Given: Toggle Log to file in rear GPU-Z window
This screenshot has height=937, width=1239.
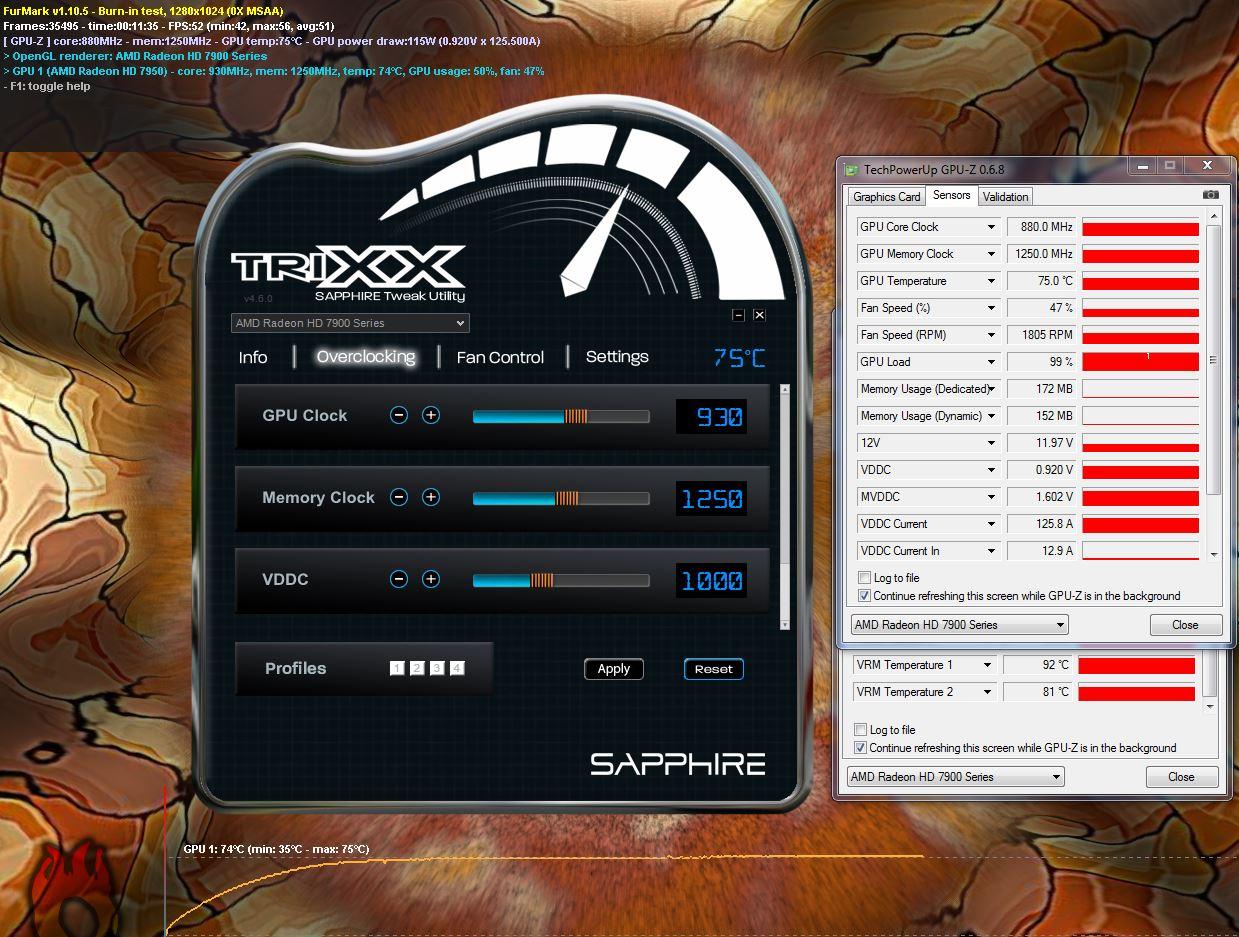Looking at the screenshot, I should (860, 730).
